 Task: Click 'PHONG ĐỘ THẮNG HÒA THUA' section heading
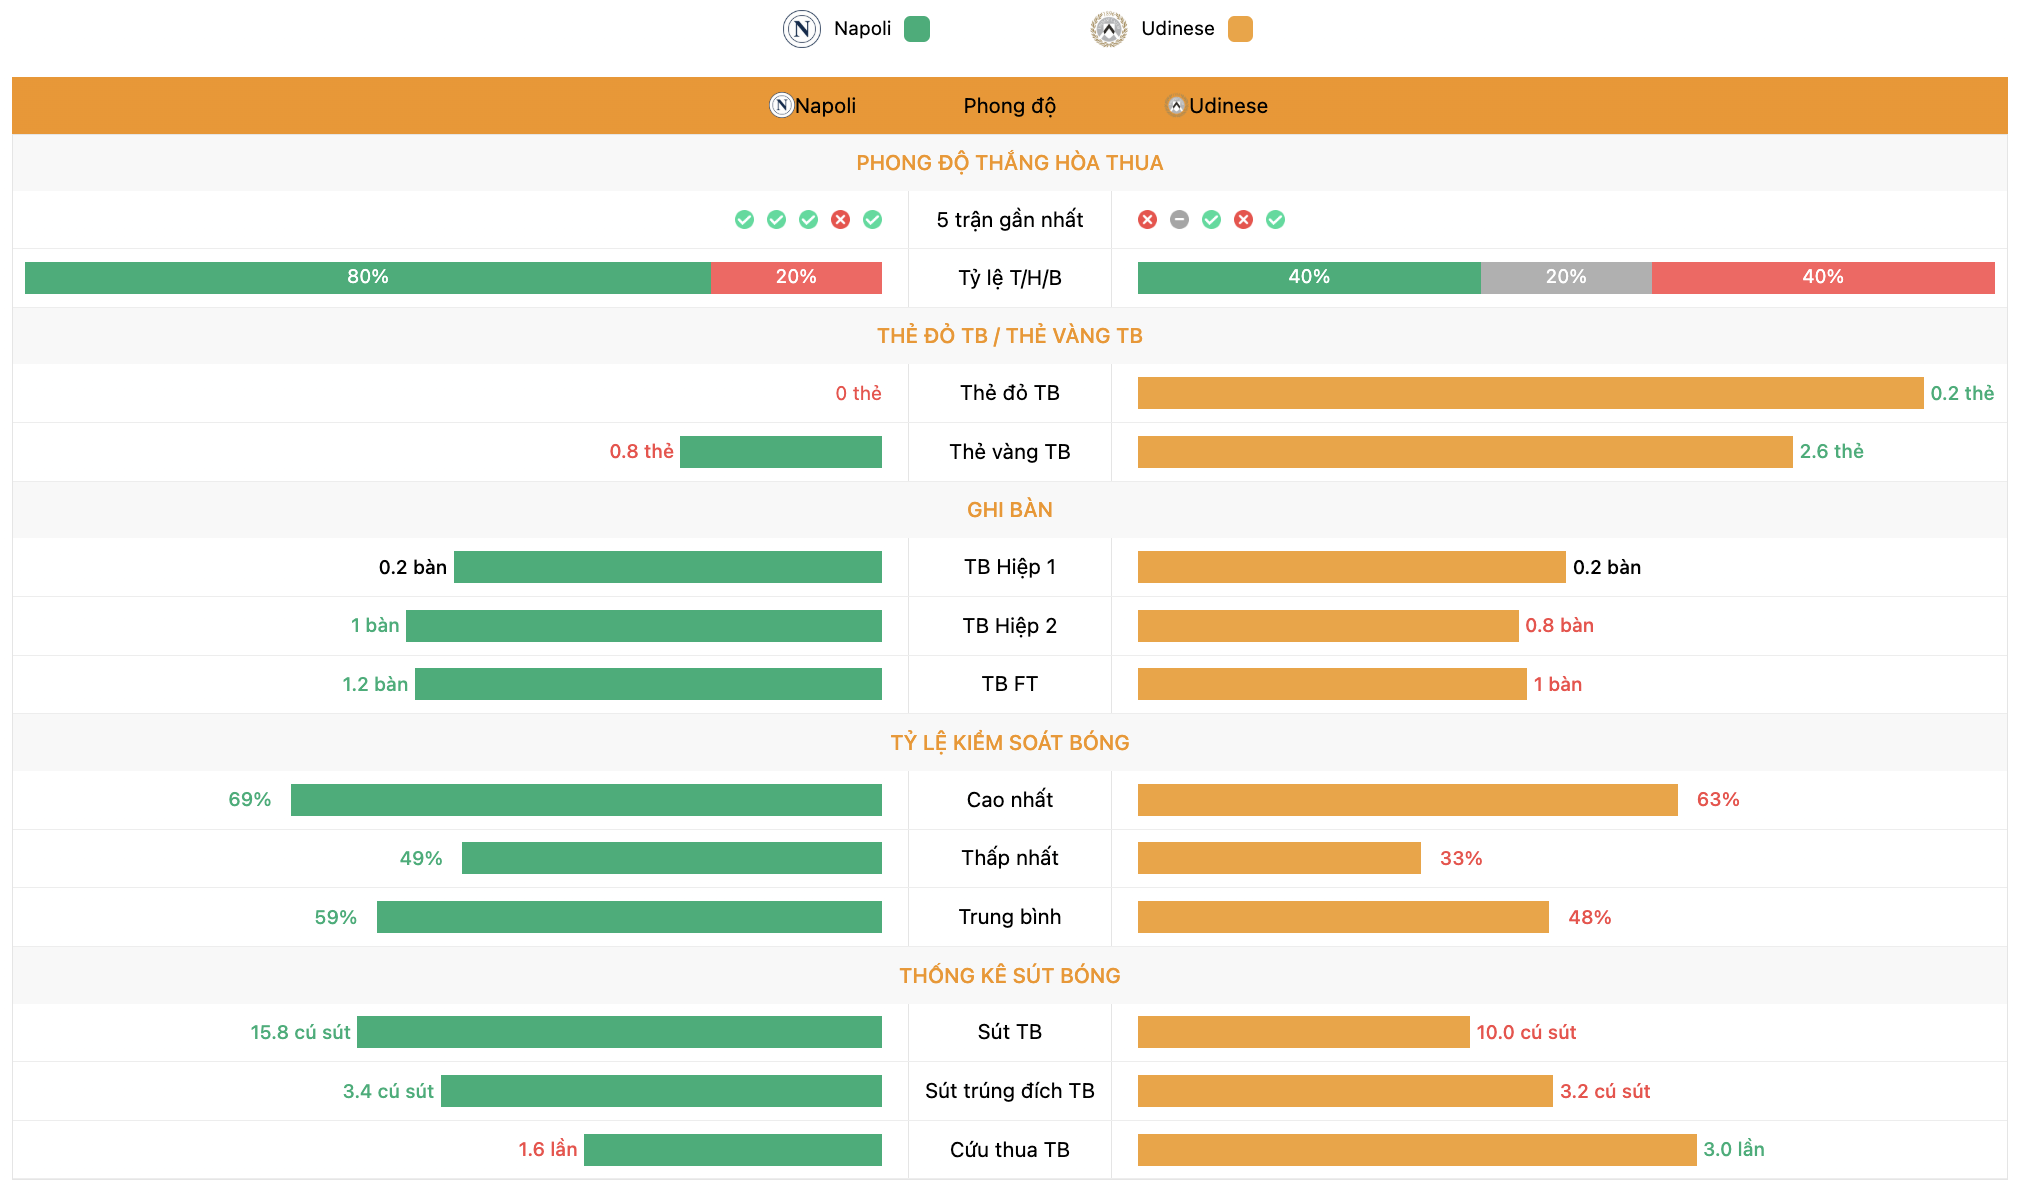click(x=1009, y=163)
